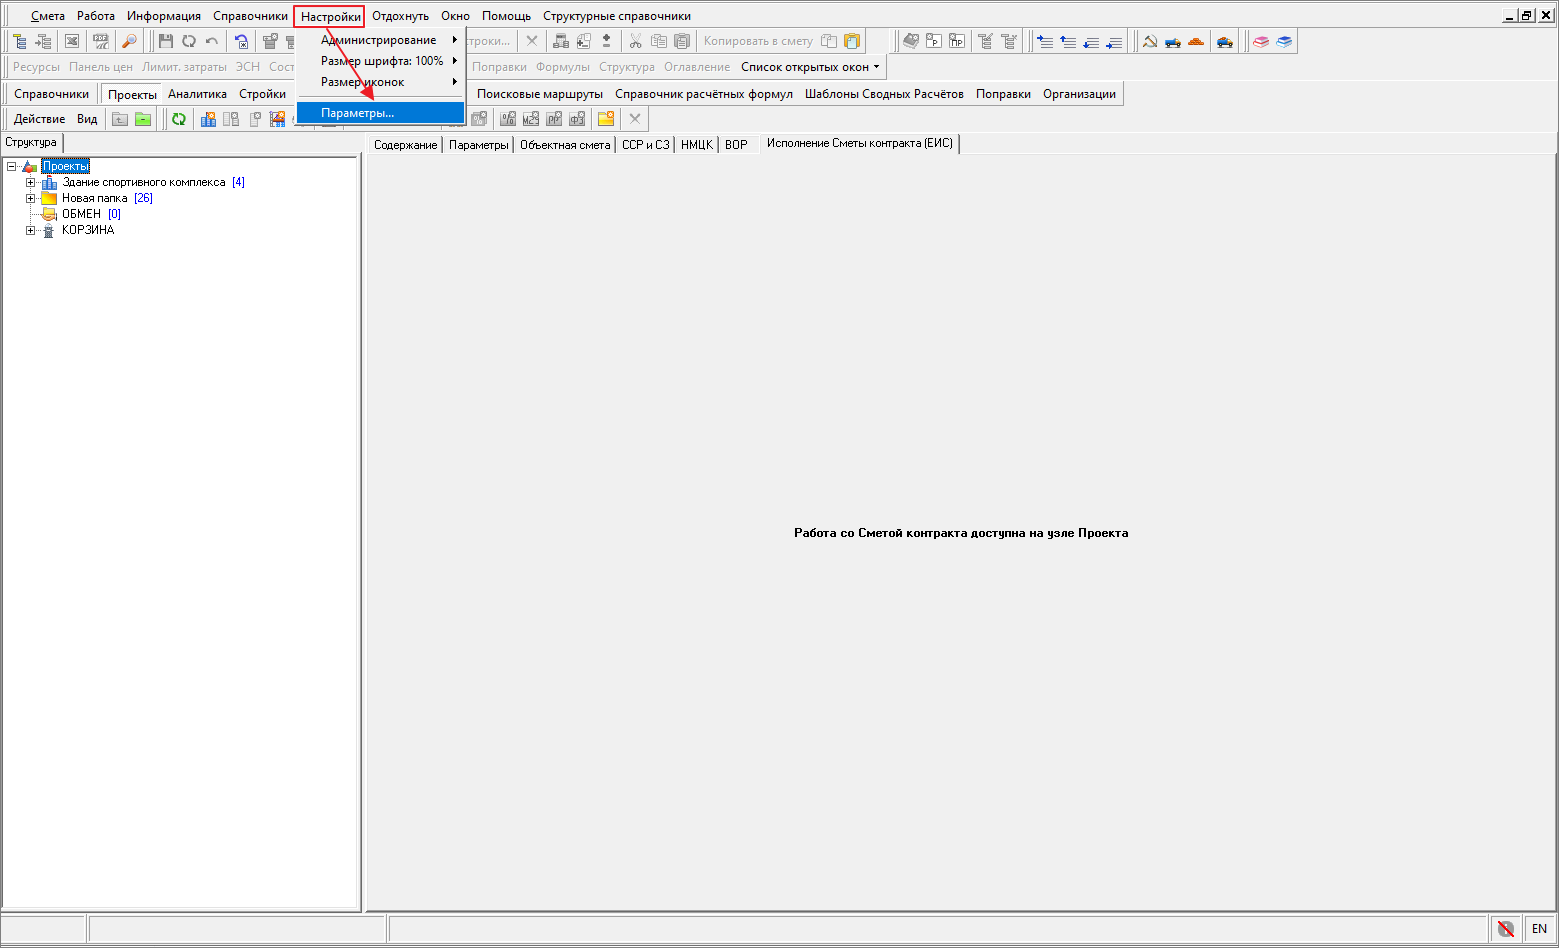Click the pink stacked books icon
Screen dimensions: 1559x948
pos(1261,41)
